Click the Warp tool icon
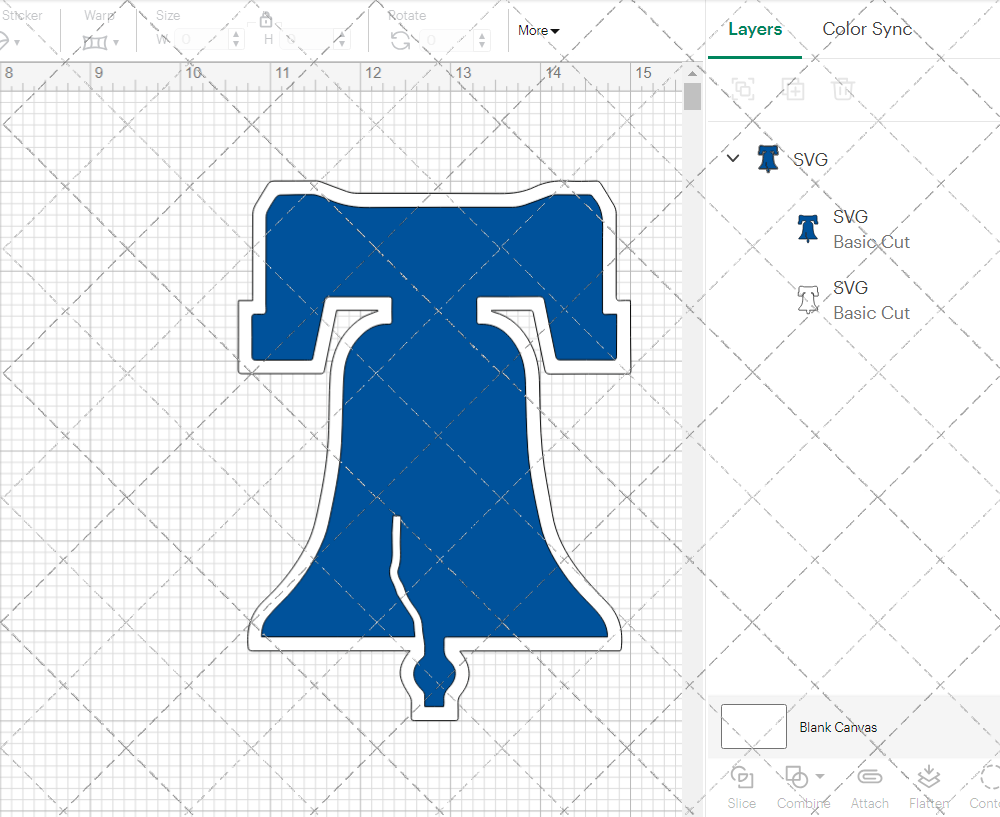The image size is (1000, 817). pyautogui.click(x=94, y=43)
